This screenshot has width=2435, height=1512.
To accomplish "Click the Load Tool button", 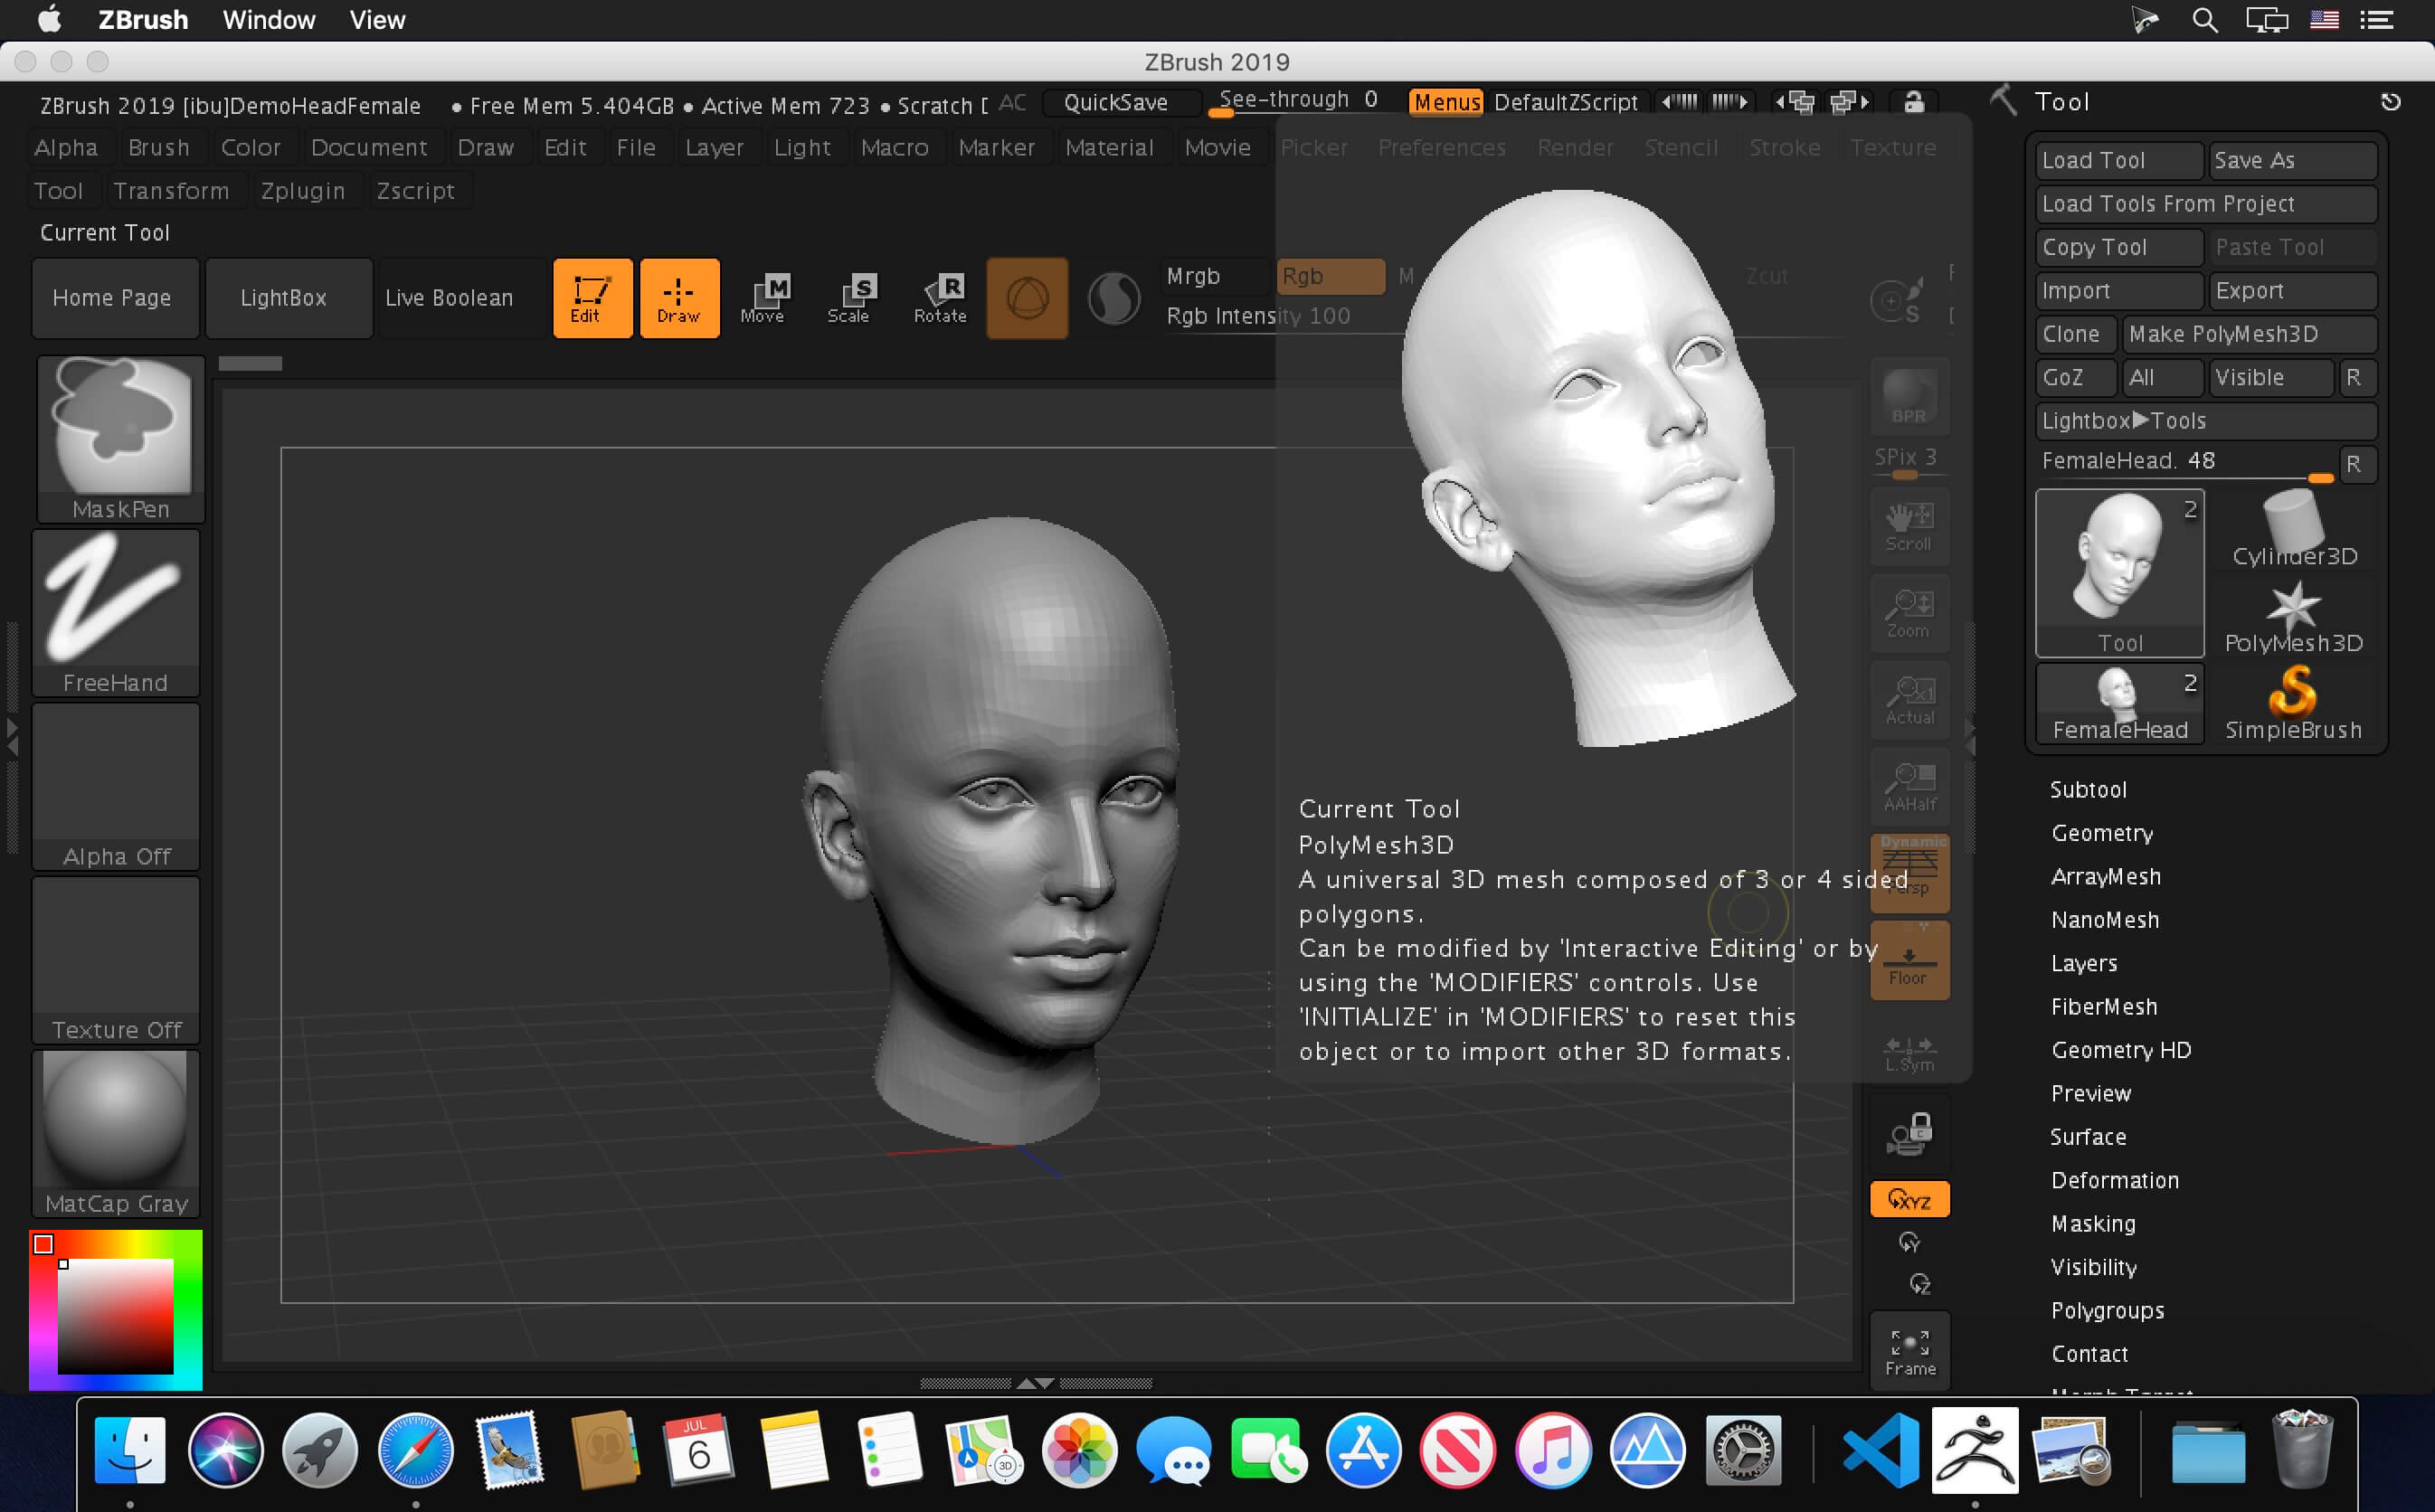I will coord(2119,160).
